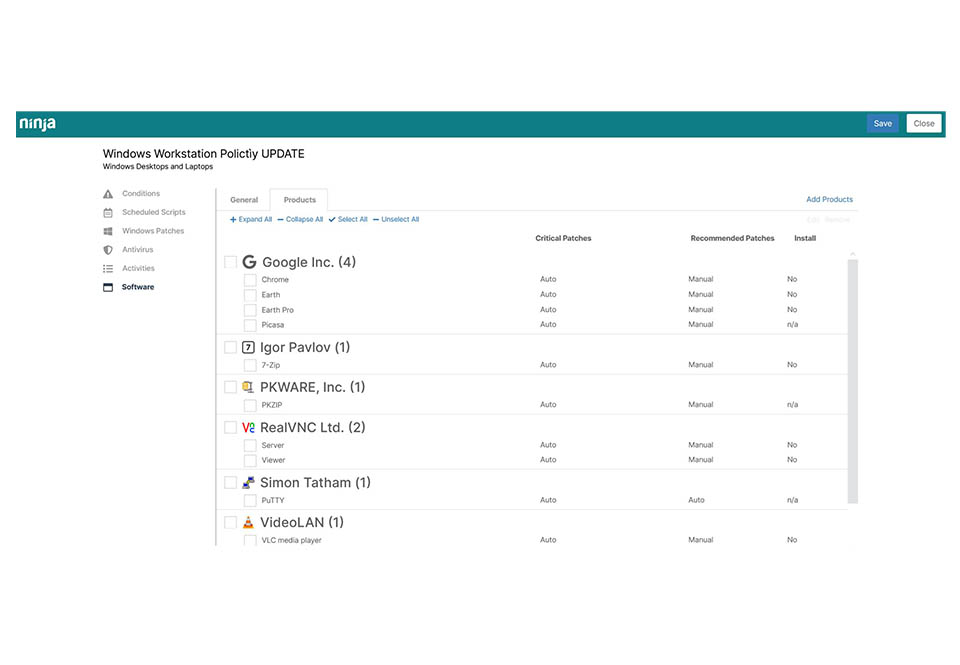Click the VideoLAN traffic cone icon
This screenshot has width=960, height=665.
pyautogui.click(x=248, y=522)
